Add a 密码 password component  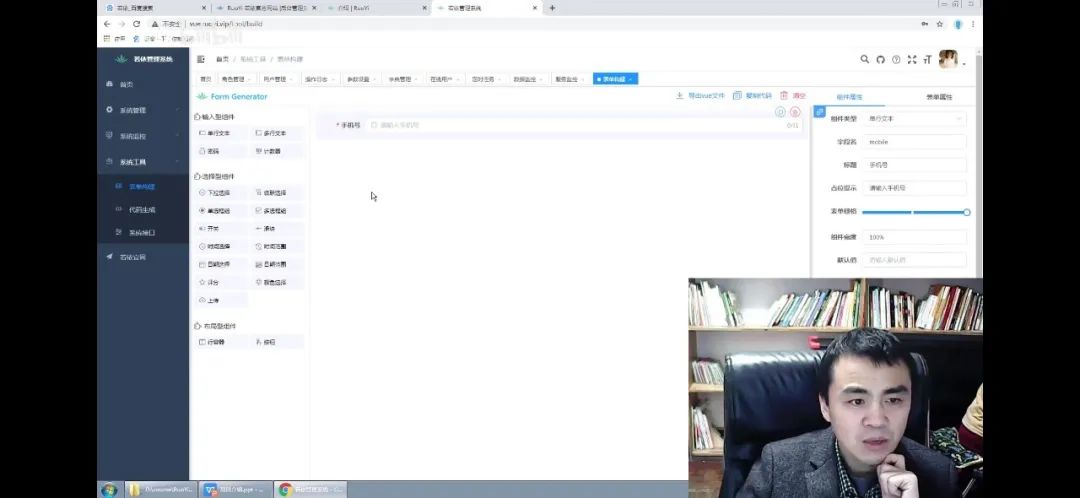(220, 151)
